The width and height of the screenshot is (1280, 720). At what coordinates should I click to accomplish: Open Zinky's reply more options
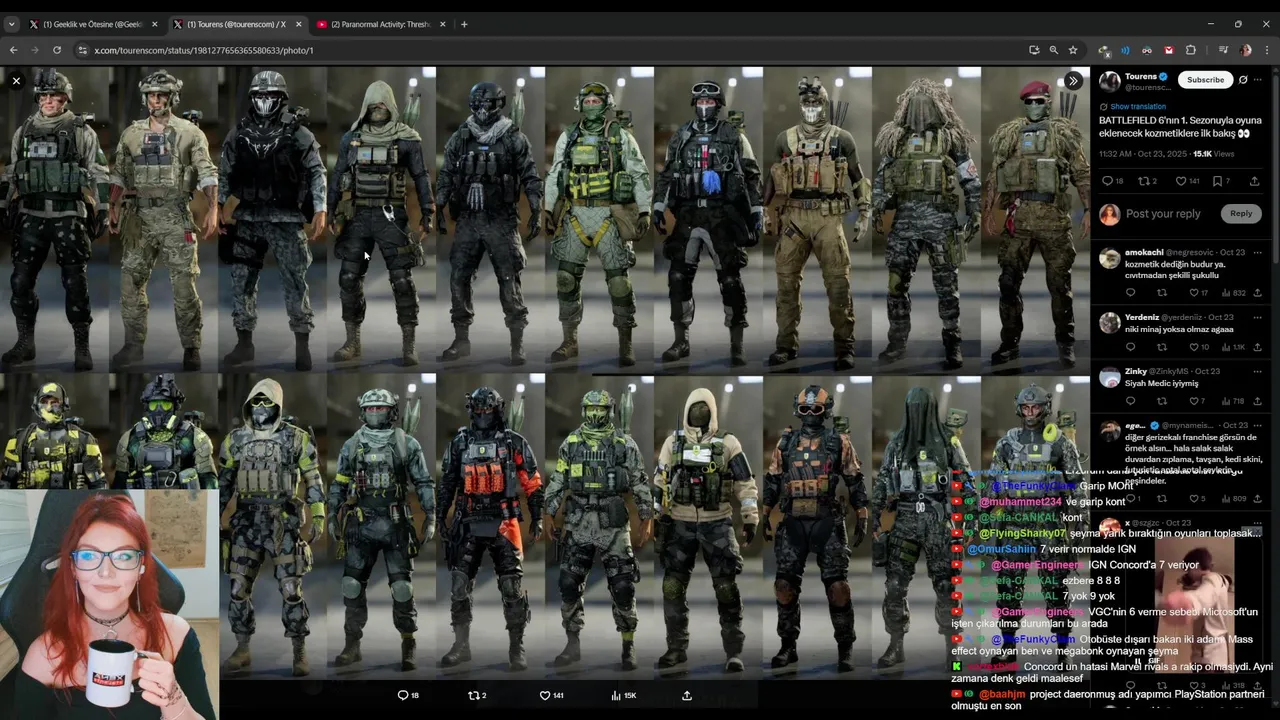click(1258, 371)
